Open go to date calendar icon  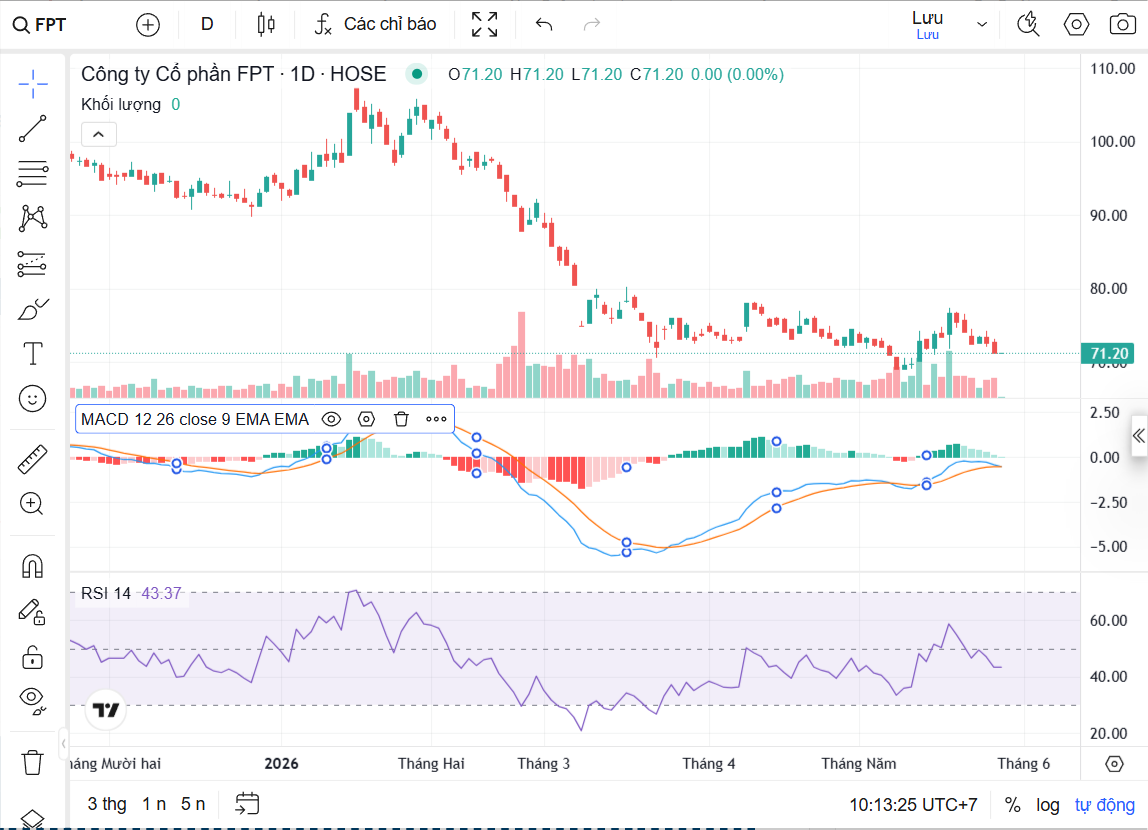point(247,804)
